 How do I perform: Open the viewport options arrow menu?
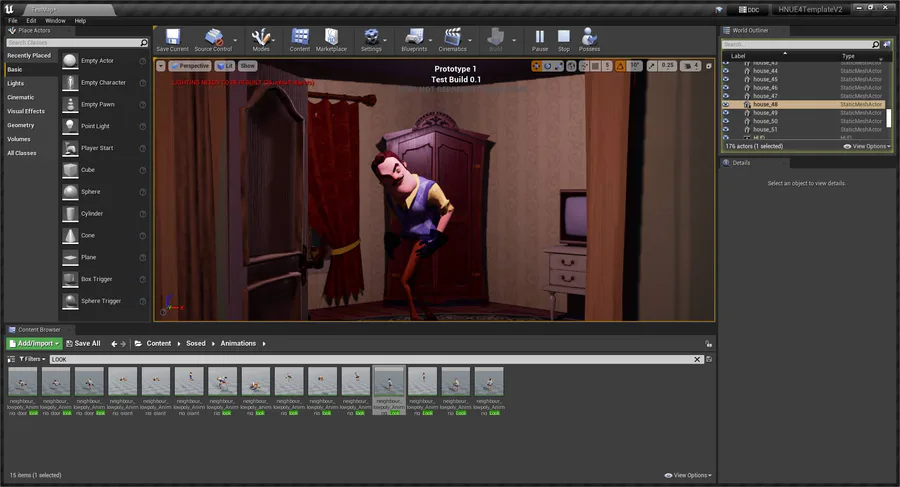(x=161, y=66)
